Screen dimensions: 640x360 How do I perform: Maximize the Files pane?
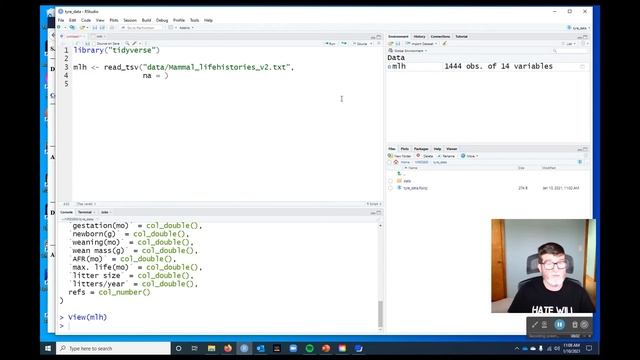[585, 149]
